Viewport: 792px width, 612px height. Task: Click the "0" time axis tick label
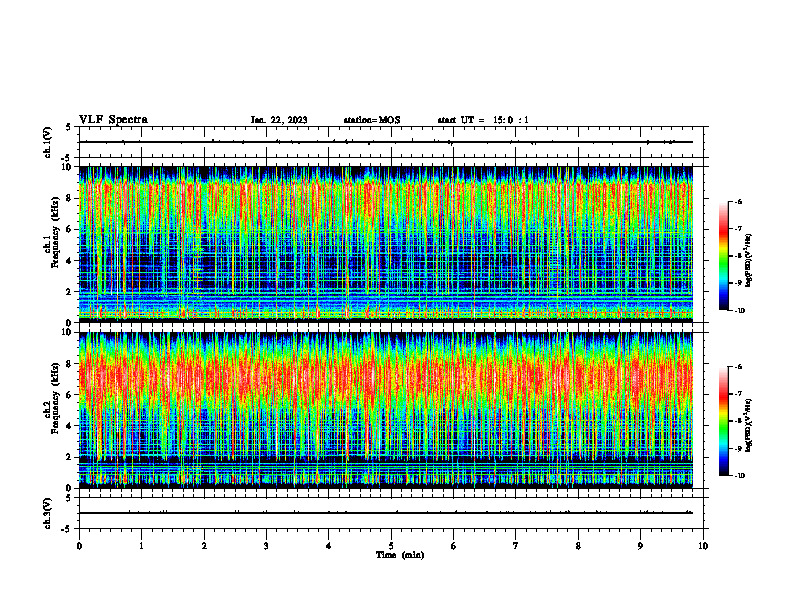tap(79, 546)
